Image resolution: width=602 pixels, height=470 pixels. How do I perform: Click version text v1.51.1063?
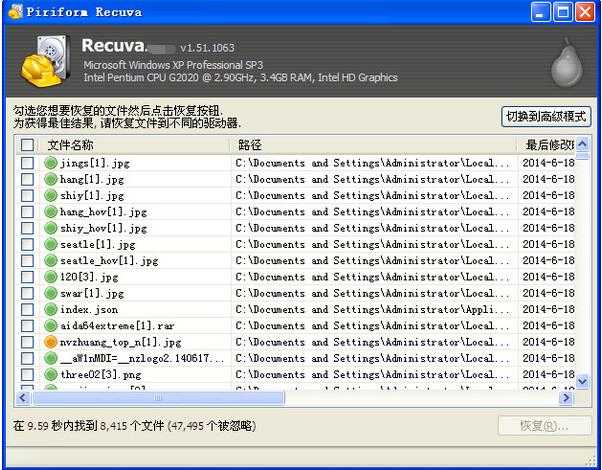207,48
